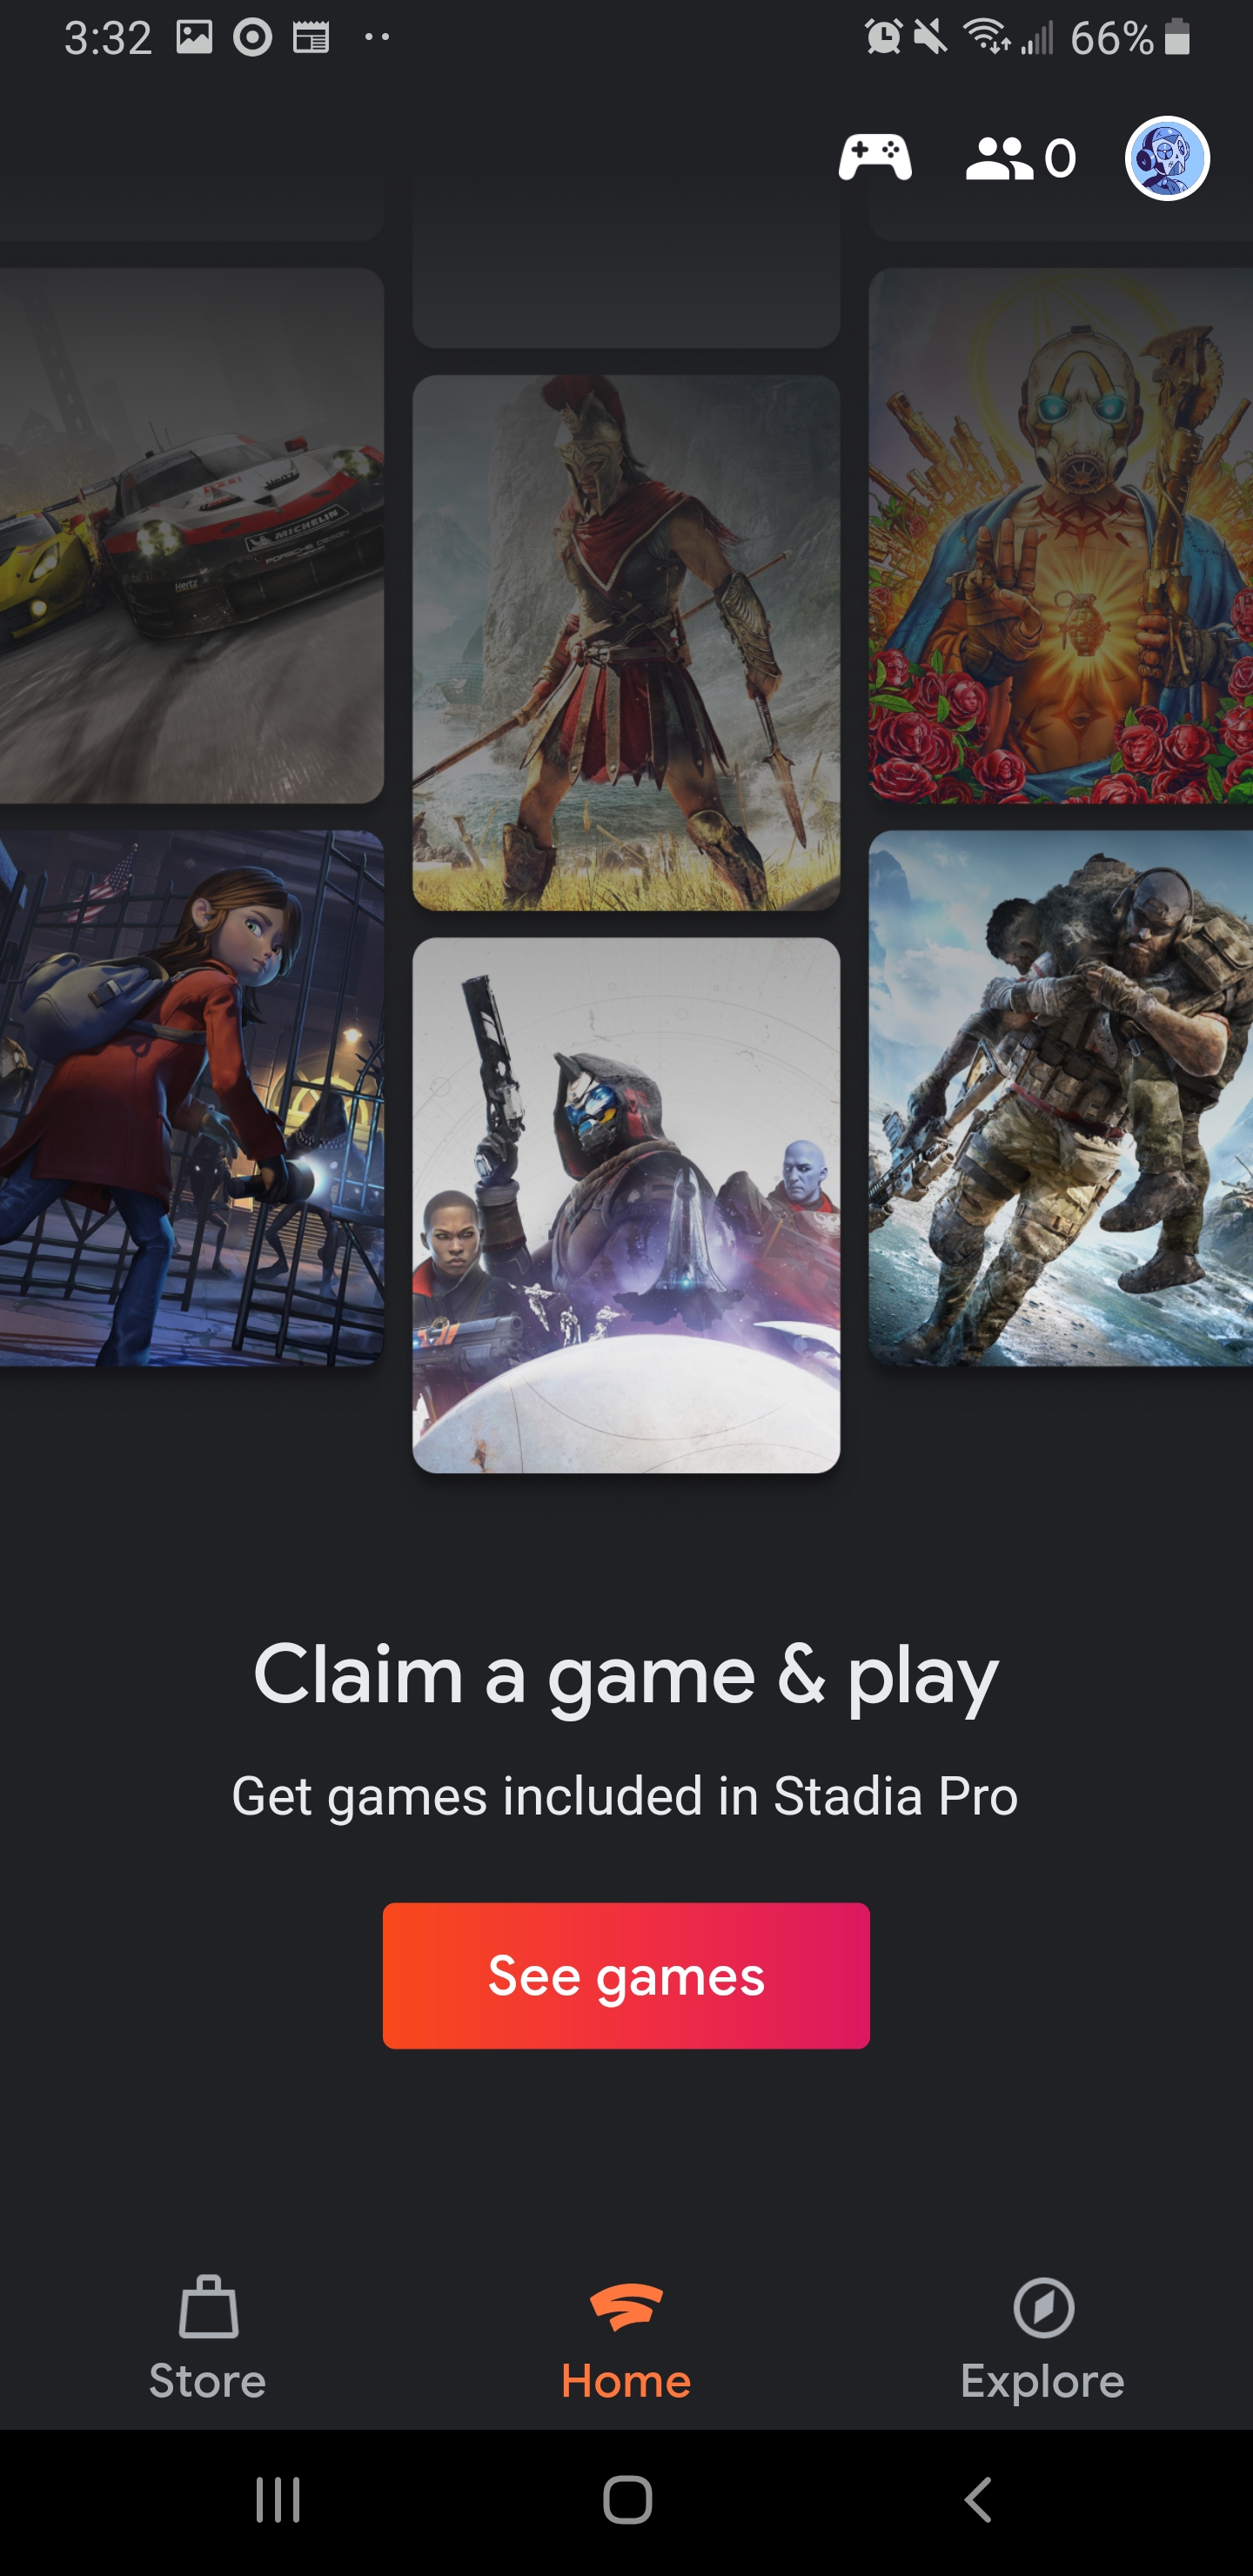Open the profile avatar
Image resolution: width=1253 pixels, height=2576 pixels.
[1167, 158]
